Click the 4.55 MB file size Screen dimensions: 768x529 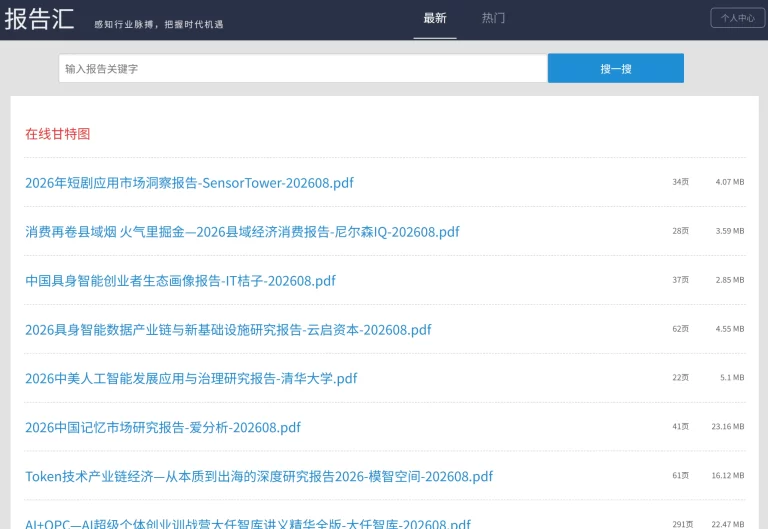click(x=730, y=329)
